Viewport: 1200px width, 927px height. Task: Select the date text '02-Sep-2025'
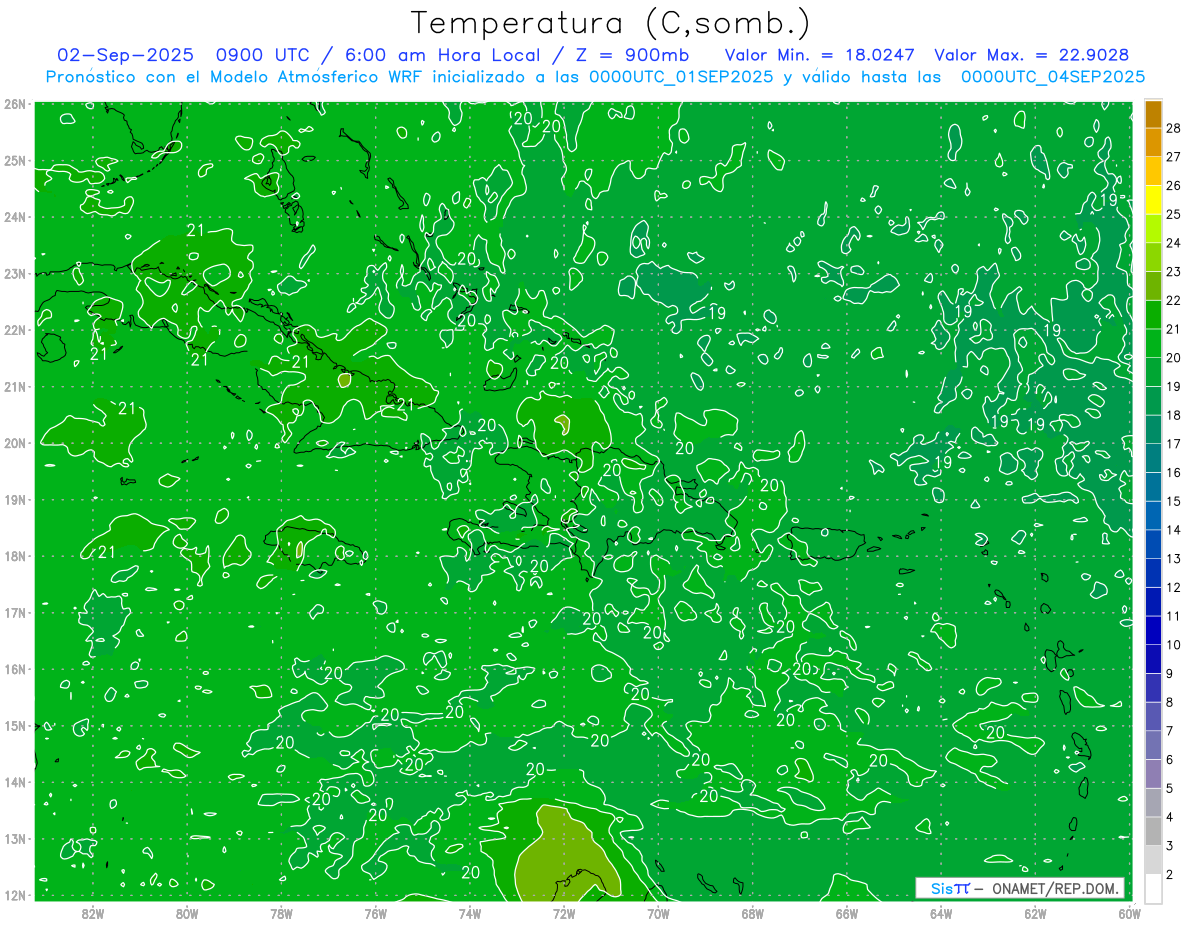click(124, 55)
